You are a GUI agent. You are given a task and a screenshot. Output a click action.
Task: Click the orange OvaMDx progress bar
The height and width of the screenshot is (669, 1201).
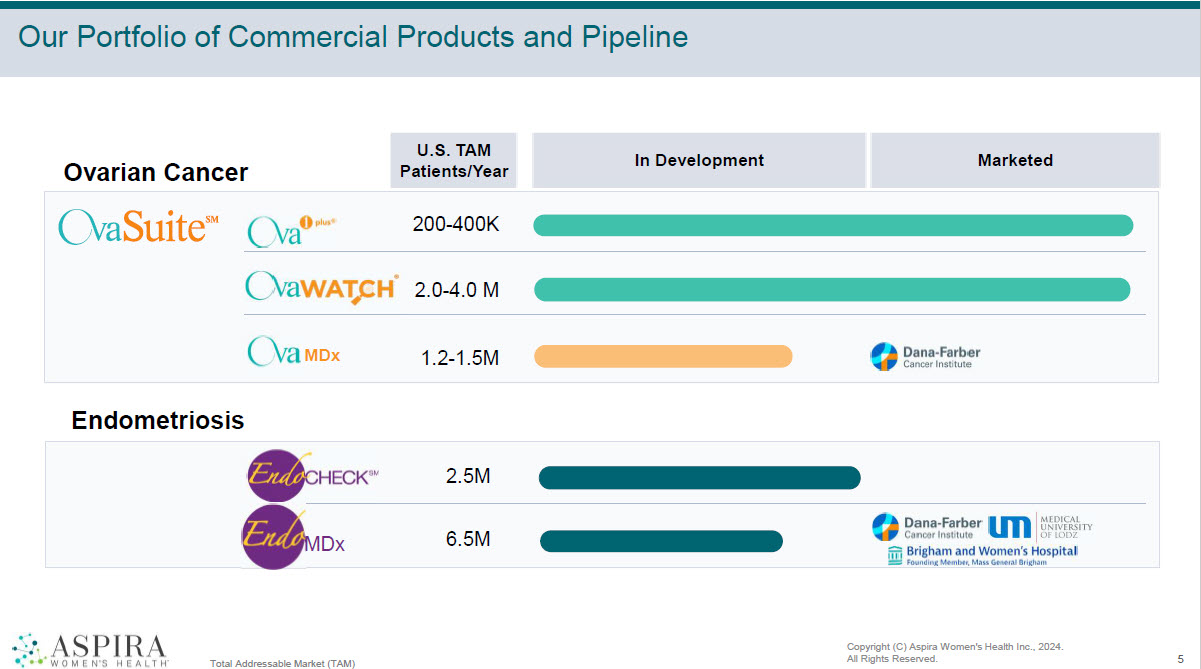tap(663, 356)
